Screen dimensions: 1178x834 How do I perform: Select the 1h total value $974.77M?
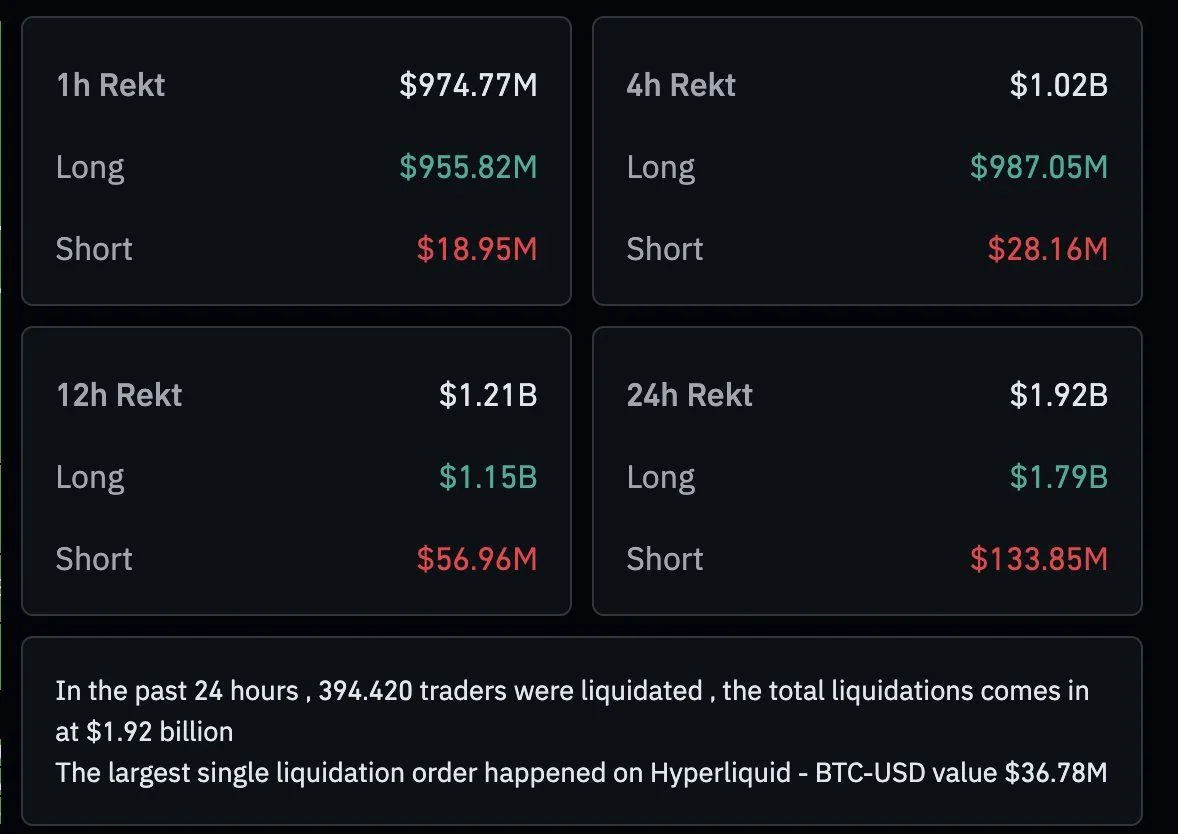pos(468,85)
